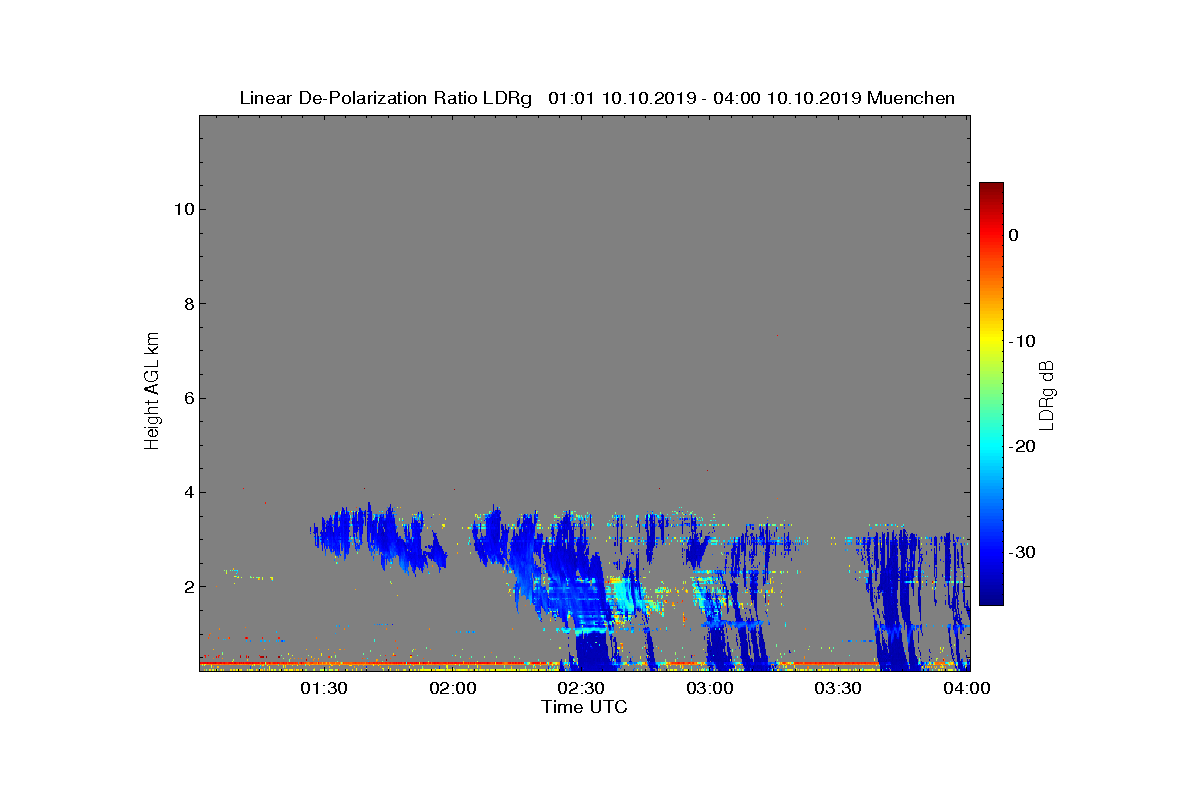1200x800 pixels.
Task: Click the '03:00' time tick label
Action: [x=710, y=688]
